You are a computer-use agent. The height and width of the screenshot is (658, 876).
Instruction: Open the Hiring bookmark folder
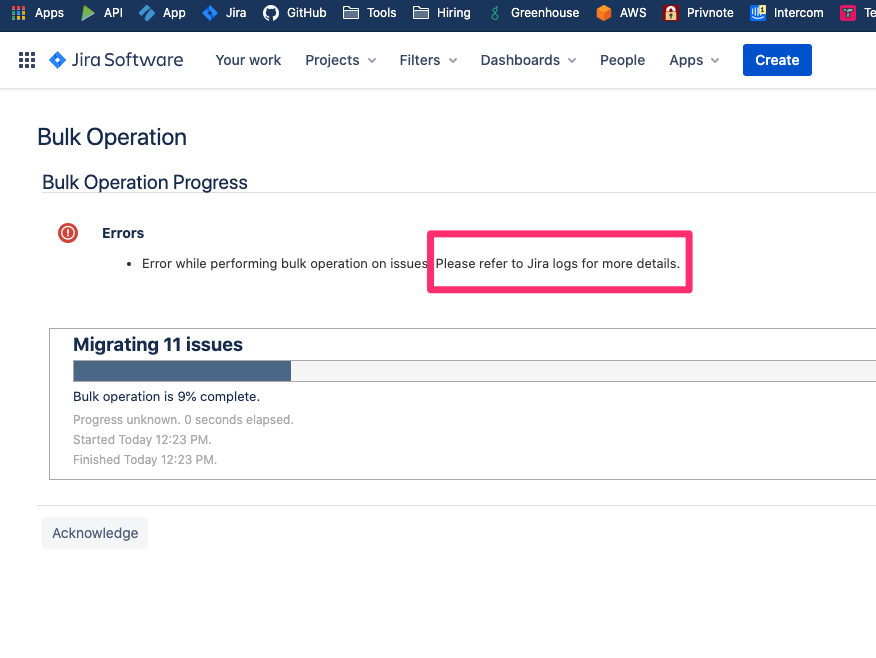(441, 12)
